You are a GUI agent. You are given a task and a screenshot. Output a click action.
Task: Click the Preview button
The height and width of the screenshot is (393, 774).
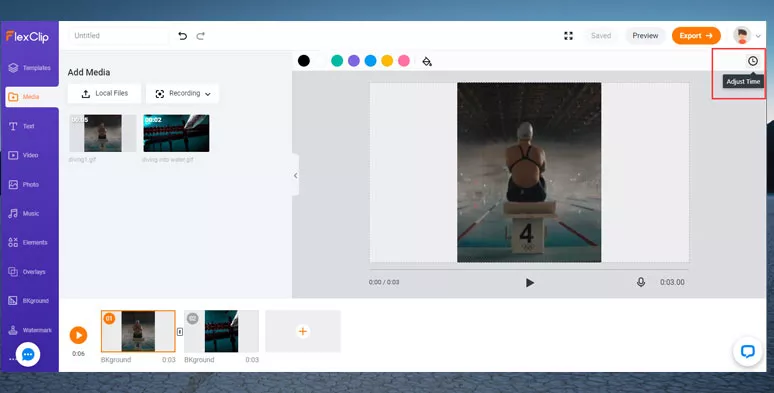point(645,36)
